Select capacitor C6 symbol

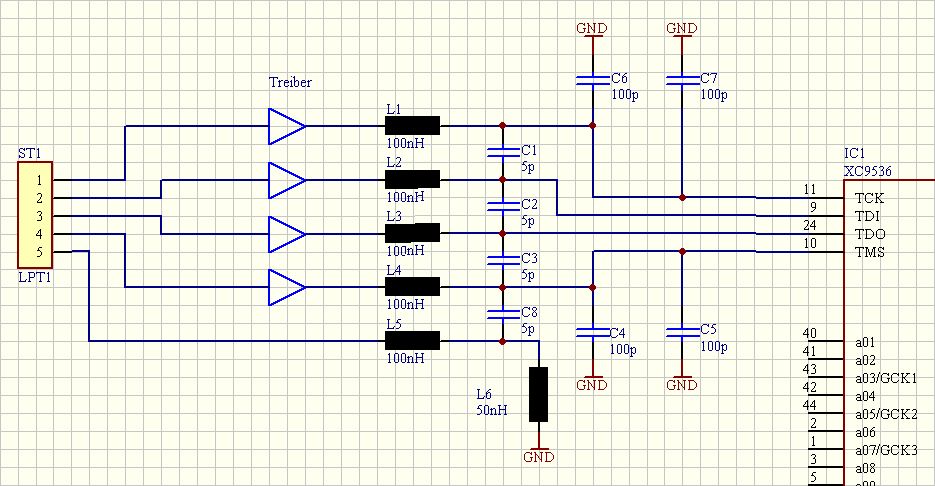[x=593, y=80]
